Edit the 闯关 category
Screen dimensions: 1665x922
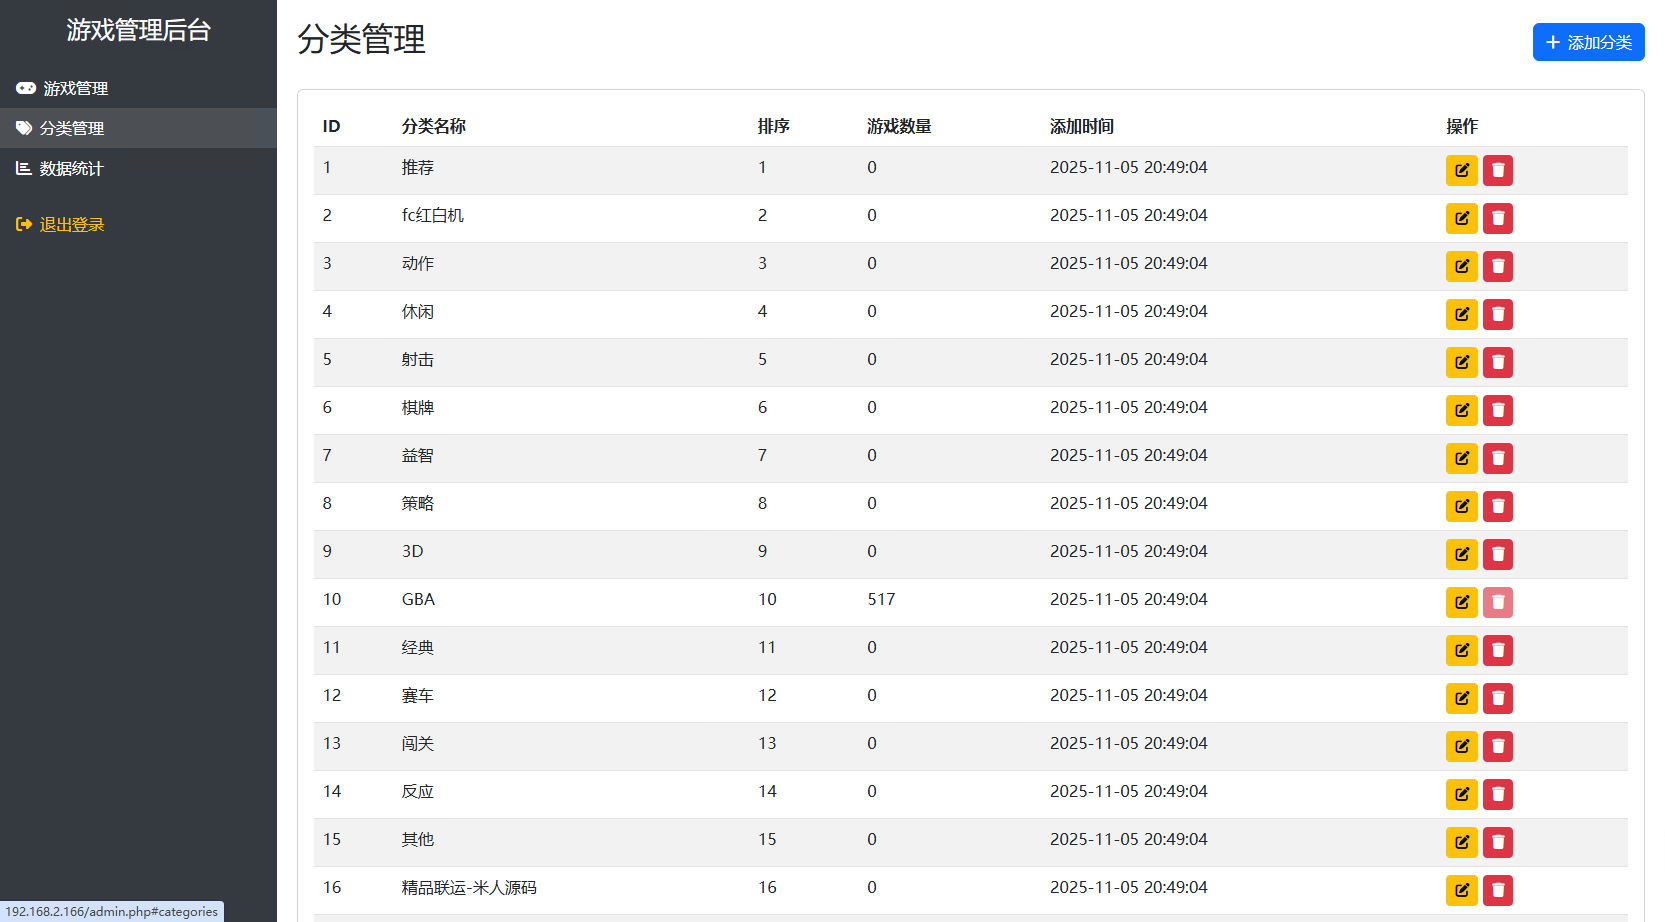click(1461, 746)
